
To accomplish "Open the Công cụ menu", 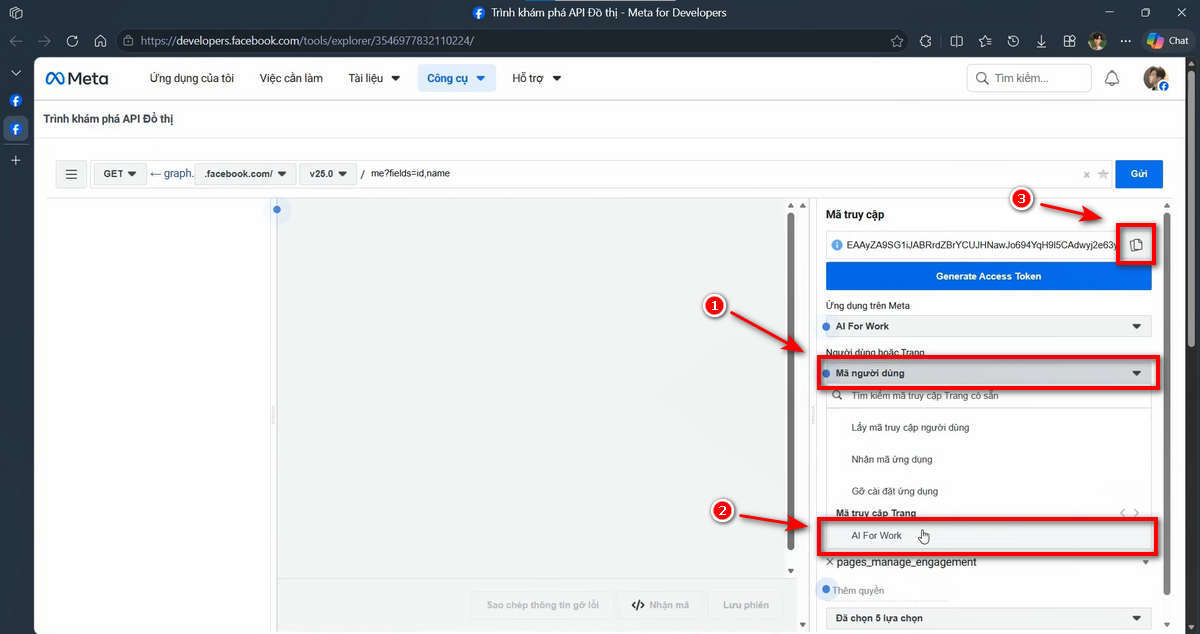I will (456, 78).
